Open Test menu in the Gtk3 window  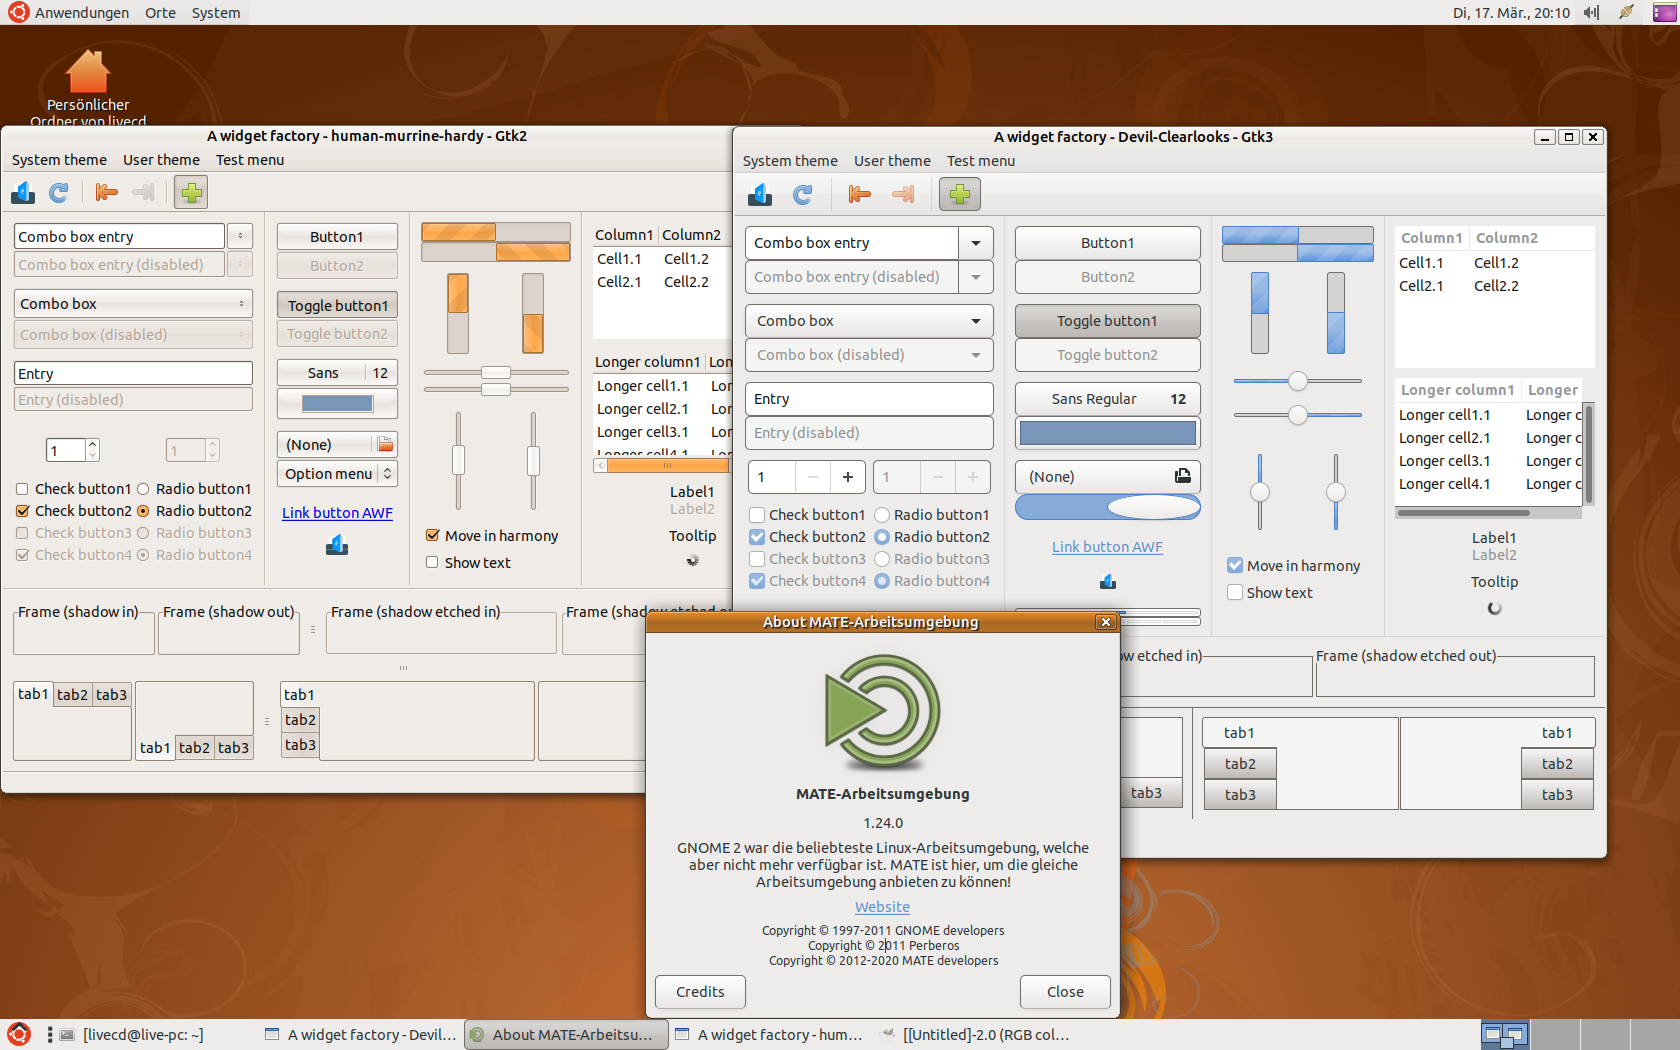pyautogui.click(x=981, y=161)
